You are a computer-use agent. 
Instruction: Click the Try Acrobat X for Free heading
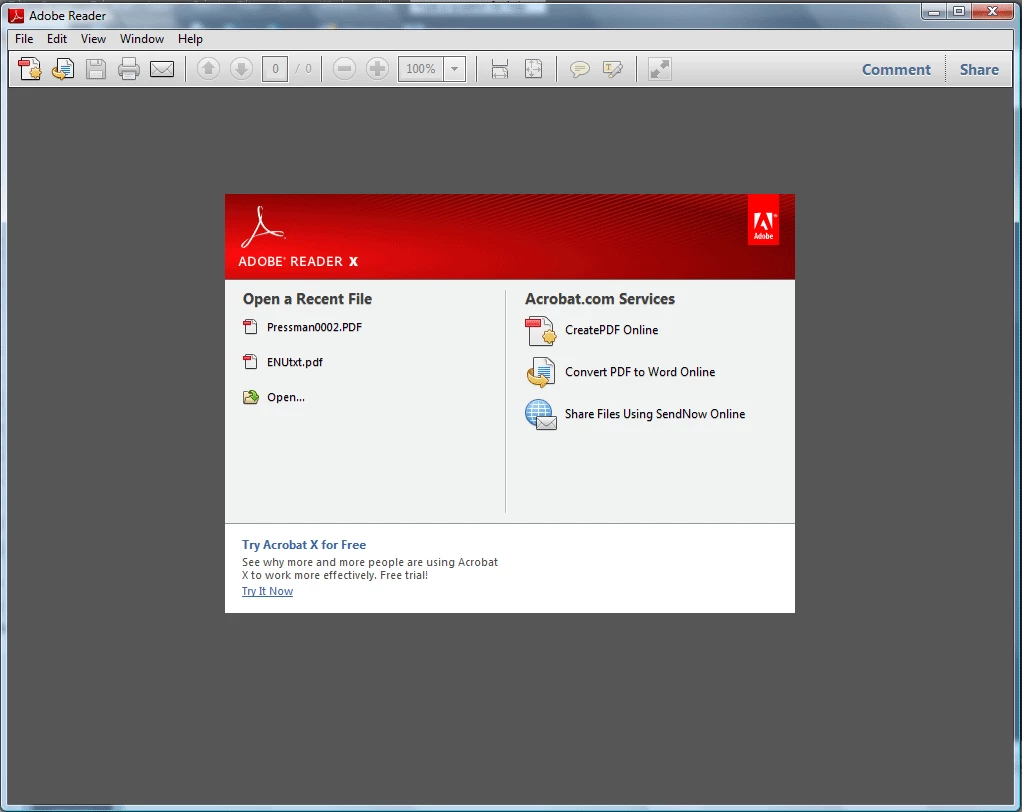coord(304,545)
